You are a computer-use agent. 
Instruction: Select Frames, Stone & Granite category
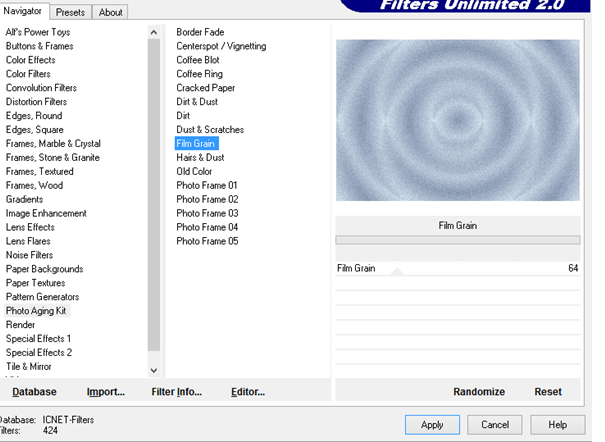(x=53, y=157)
